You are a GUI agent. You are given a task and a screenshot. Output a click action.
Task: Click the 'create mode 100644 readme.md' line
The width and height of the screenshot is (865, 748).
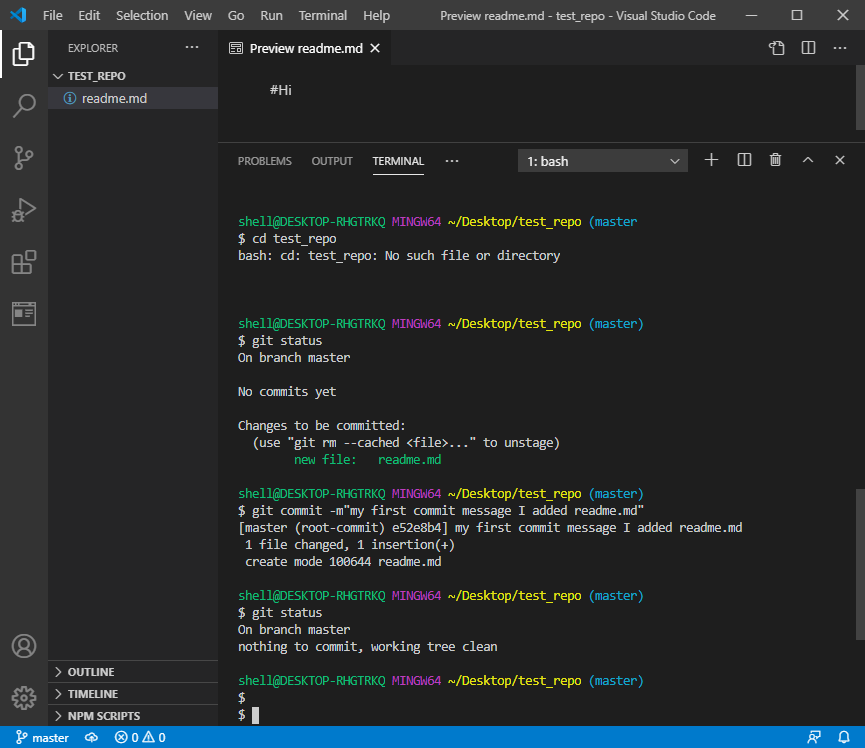coord(343,562)
